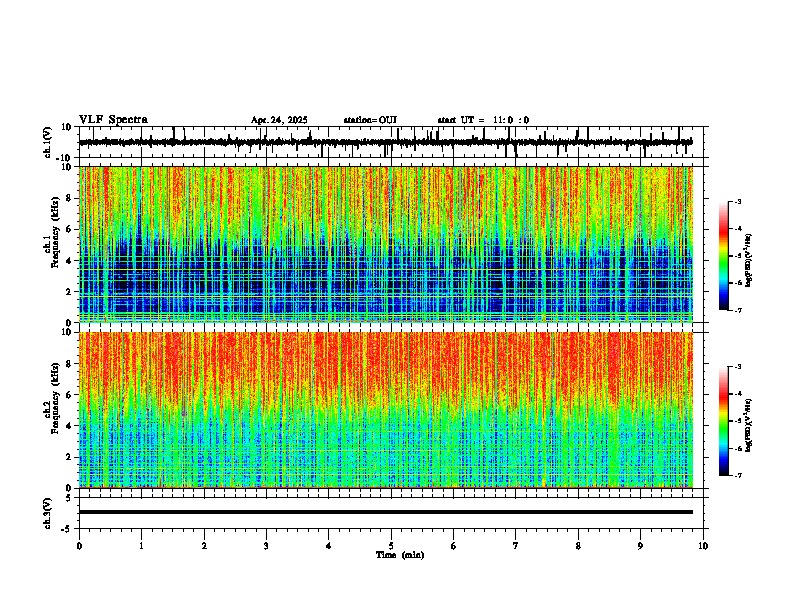Click the time axis tick label '8'
The image size is (792, 612).
[x=578, y=546]
